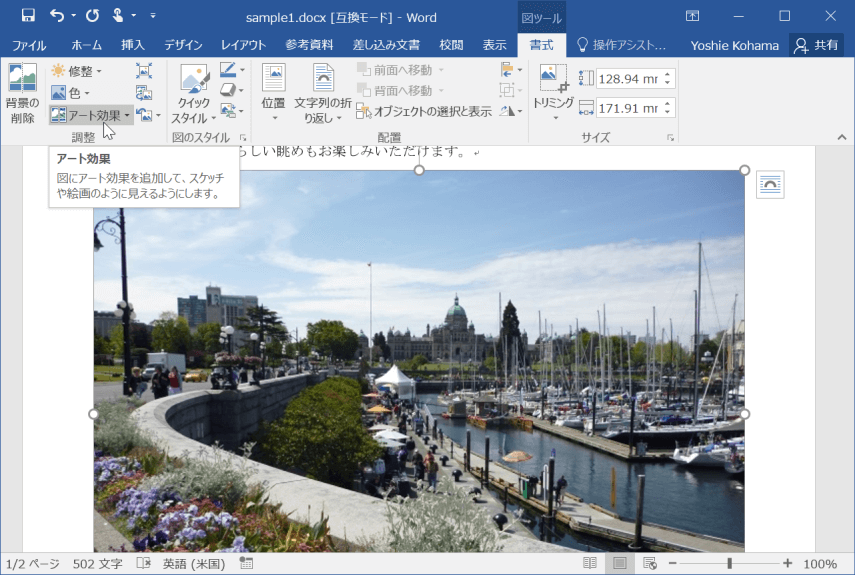The image size is (855, 575).
Task: Switch to the レイアウト tab
Action: pos(243,45)
